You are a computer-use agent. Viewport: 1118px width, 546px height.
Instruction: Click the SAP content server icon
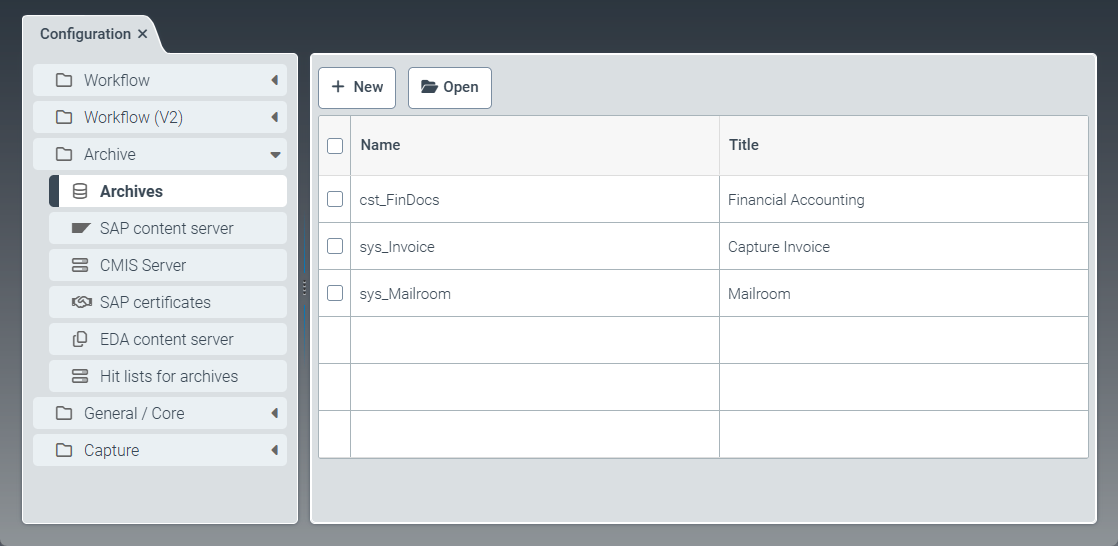click(x=80, y=229)
